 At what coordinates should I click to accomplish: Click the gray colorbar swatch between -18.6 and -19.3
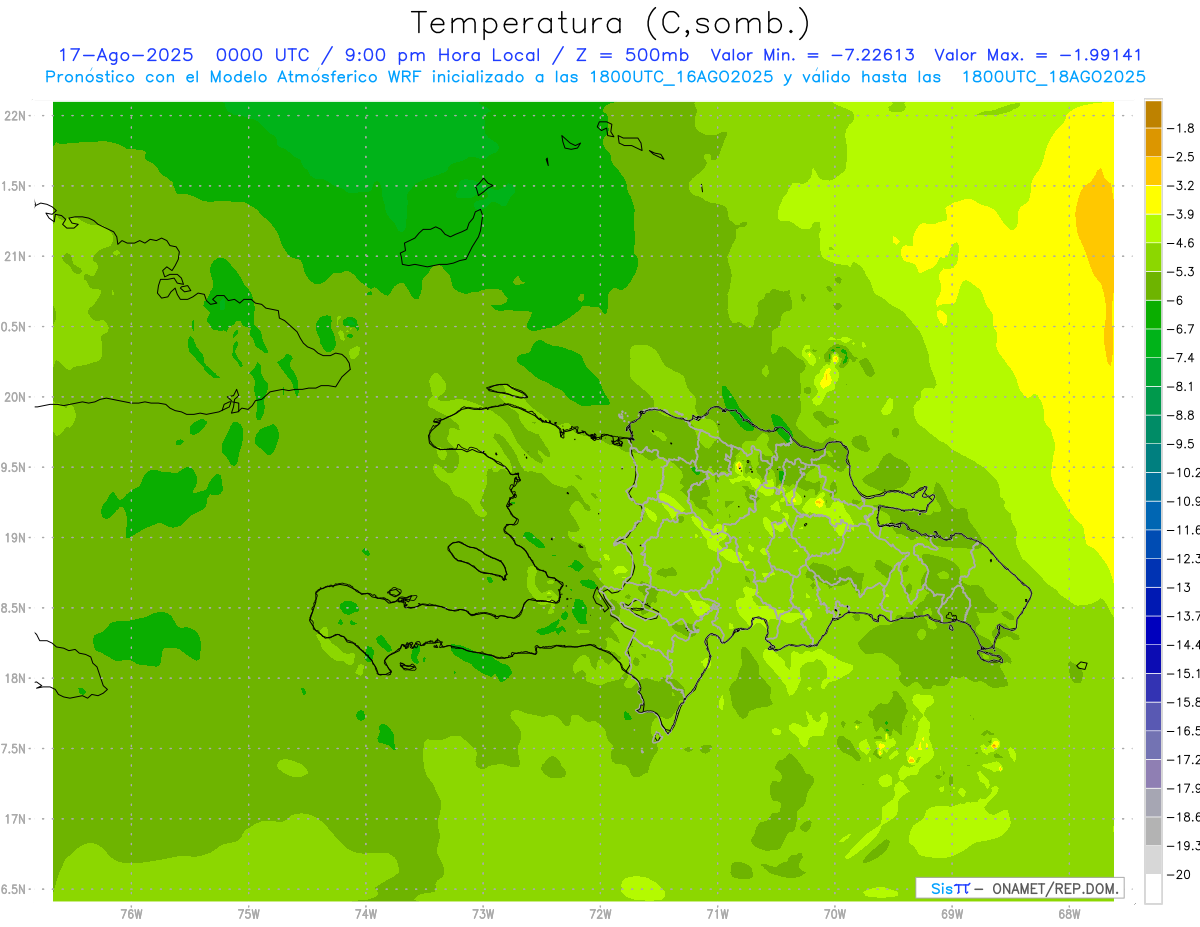1154,830
